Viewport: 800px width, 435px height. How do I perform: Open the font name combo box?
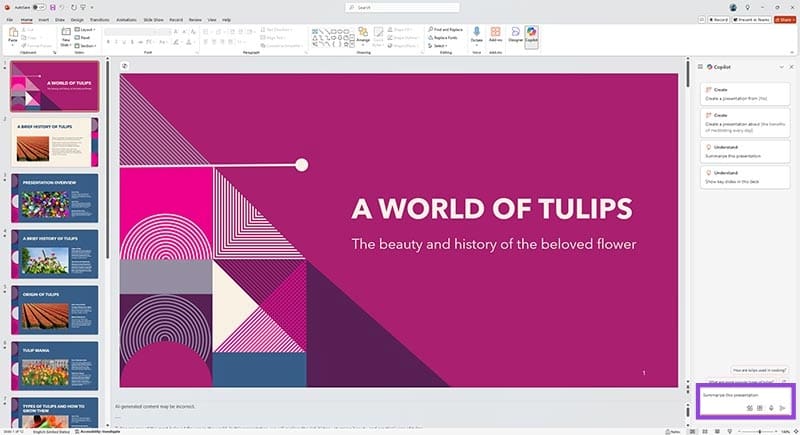click(x=132, y=32)
